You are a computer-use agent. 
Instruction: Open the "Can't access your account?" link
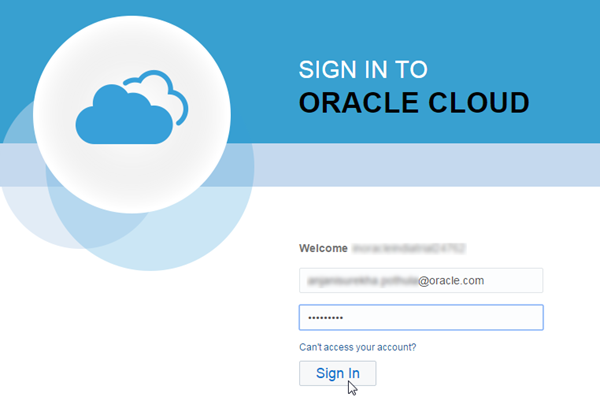[x=357, y=347]
